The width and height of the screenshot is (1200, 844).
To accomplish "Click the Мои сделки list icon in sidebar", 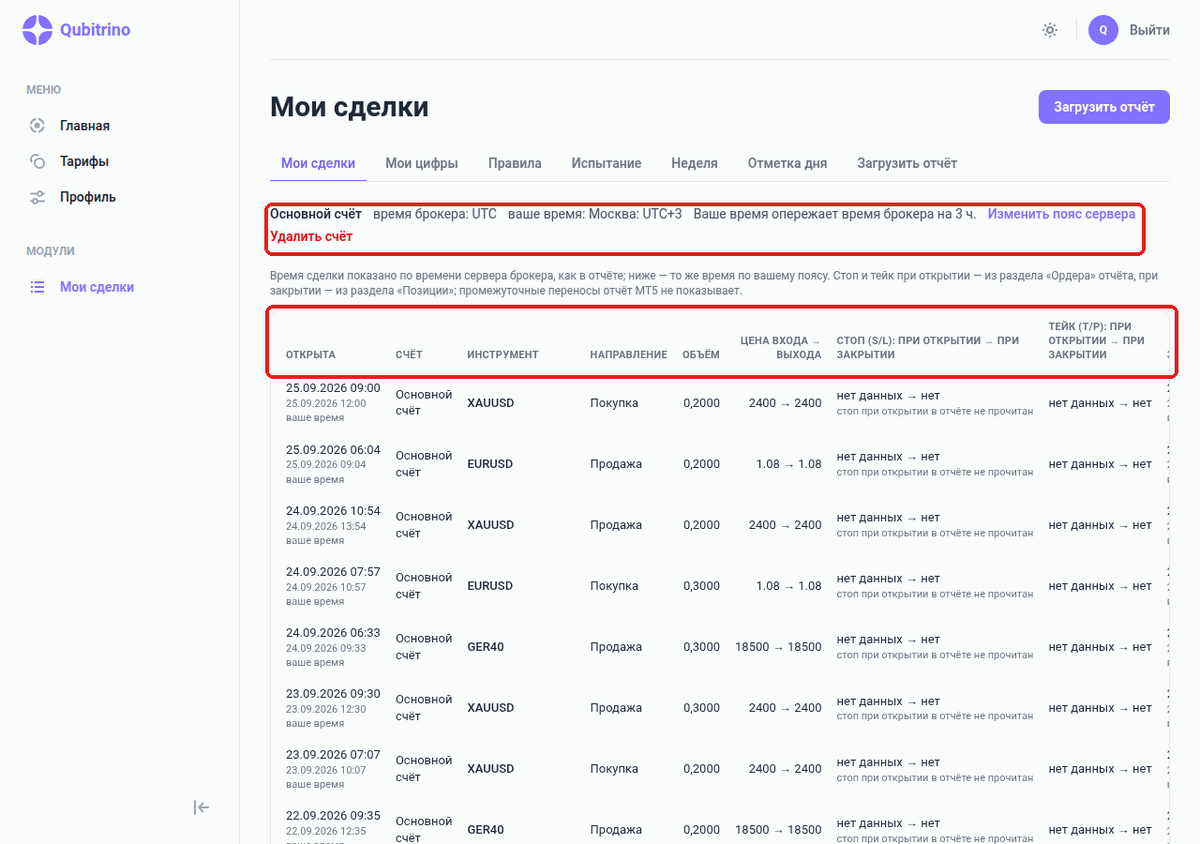I will pos(37,287).
